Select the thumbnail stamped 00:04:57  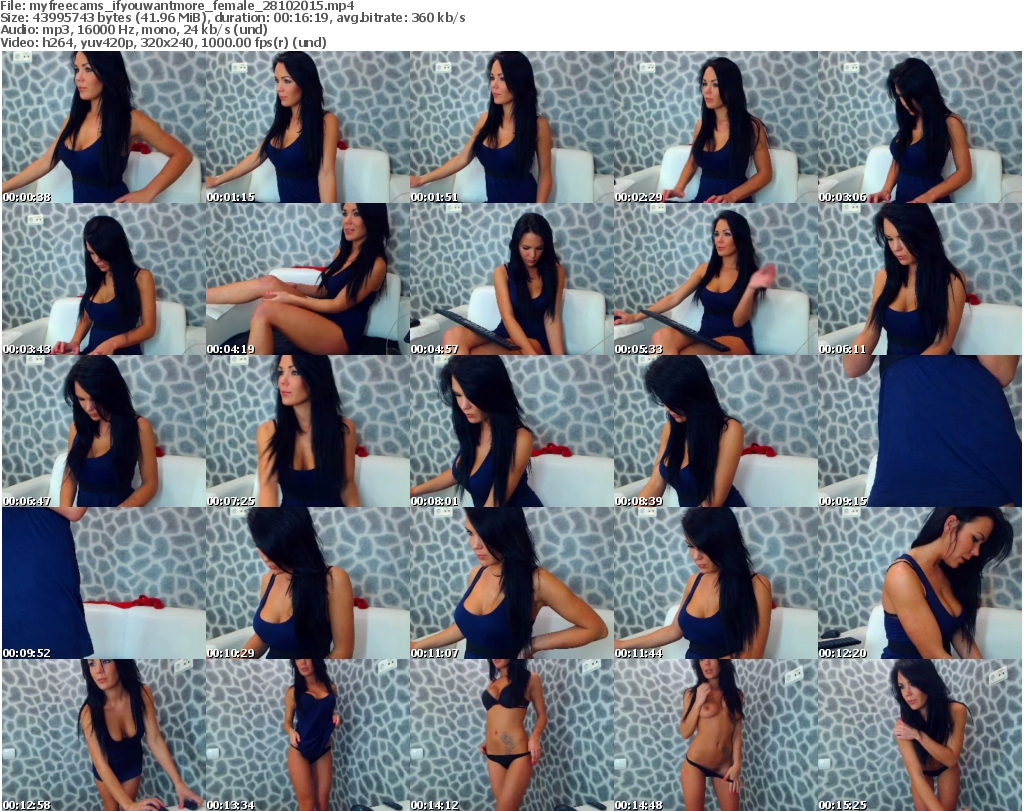[511, 279]
